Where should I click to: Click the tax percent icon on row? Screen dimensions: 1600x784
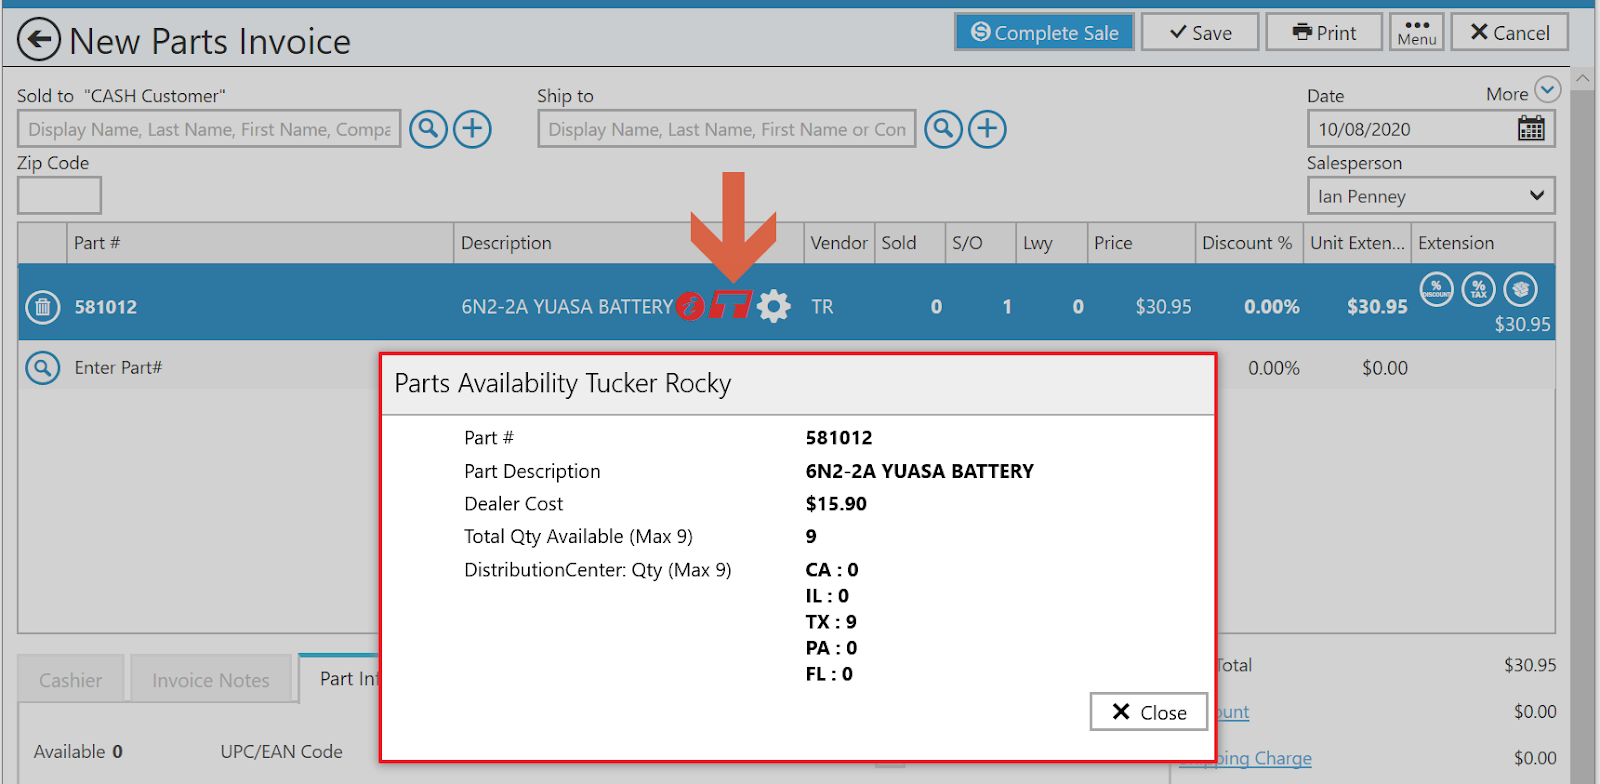(1479, 289)
